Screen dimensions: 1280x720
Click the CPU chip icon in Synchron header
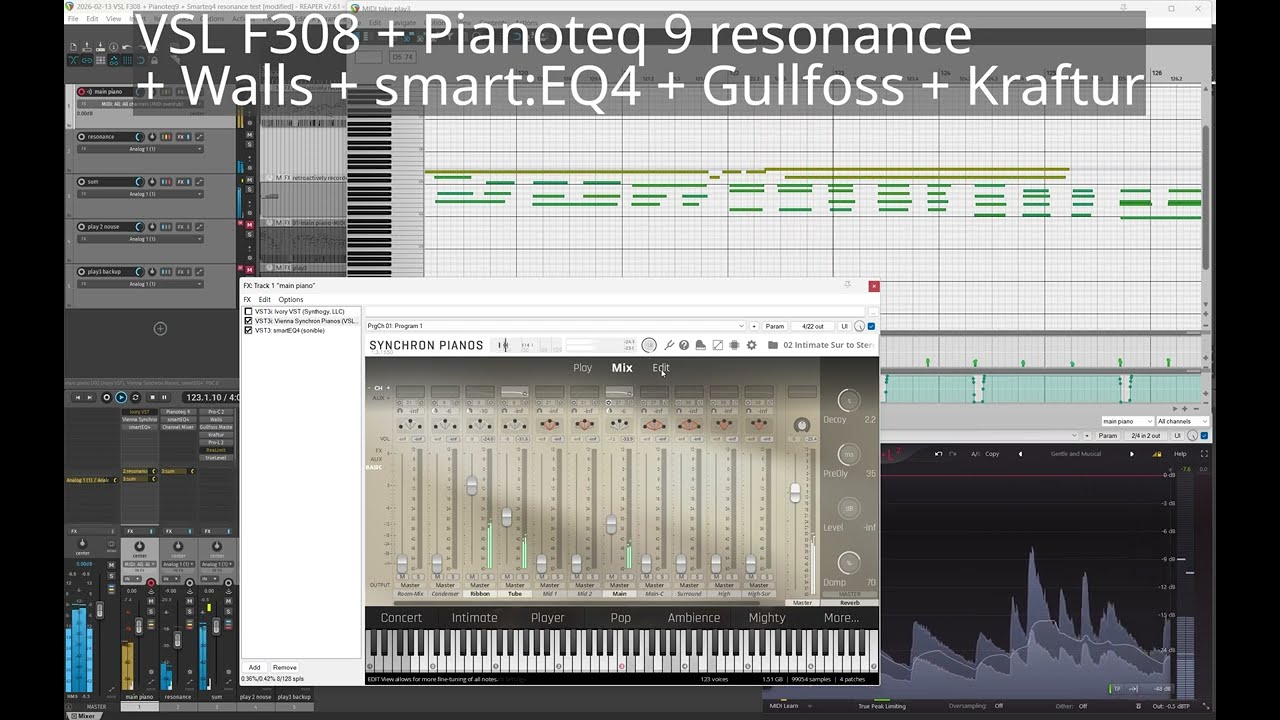coord(734,345)
